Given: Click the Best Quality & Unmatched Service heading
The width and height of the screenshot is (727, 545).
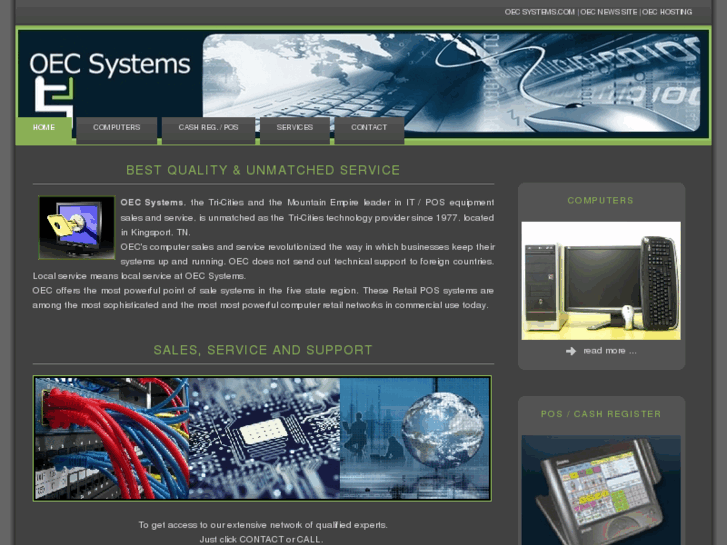Looking at the screenshot, I should tap(263, 170).
